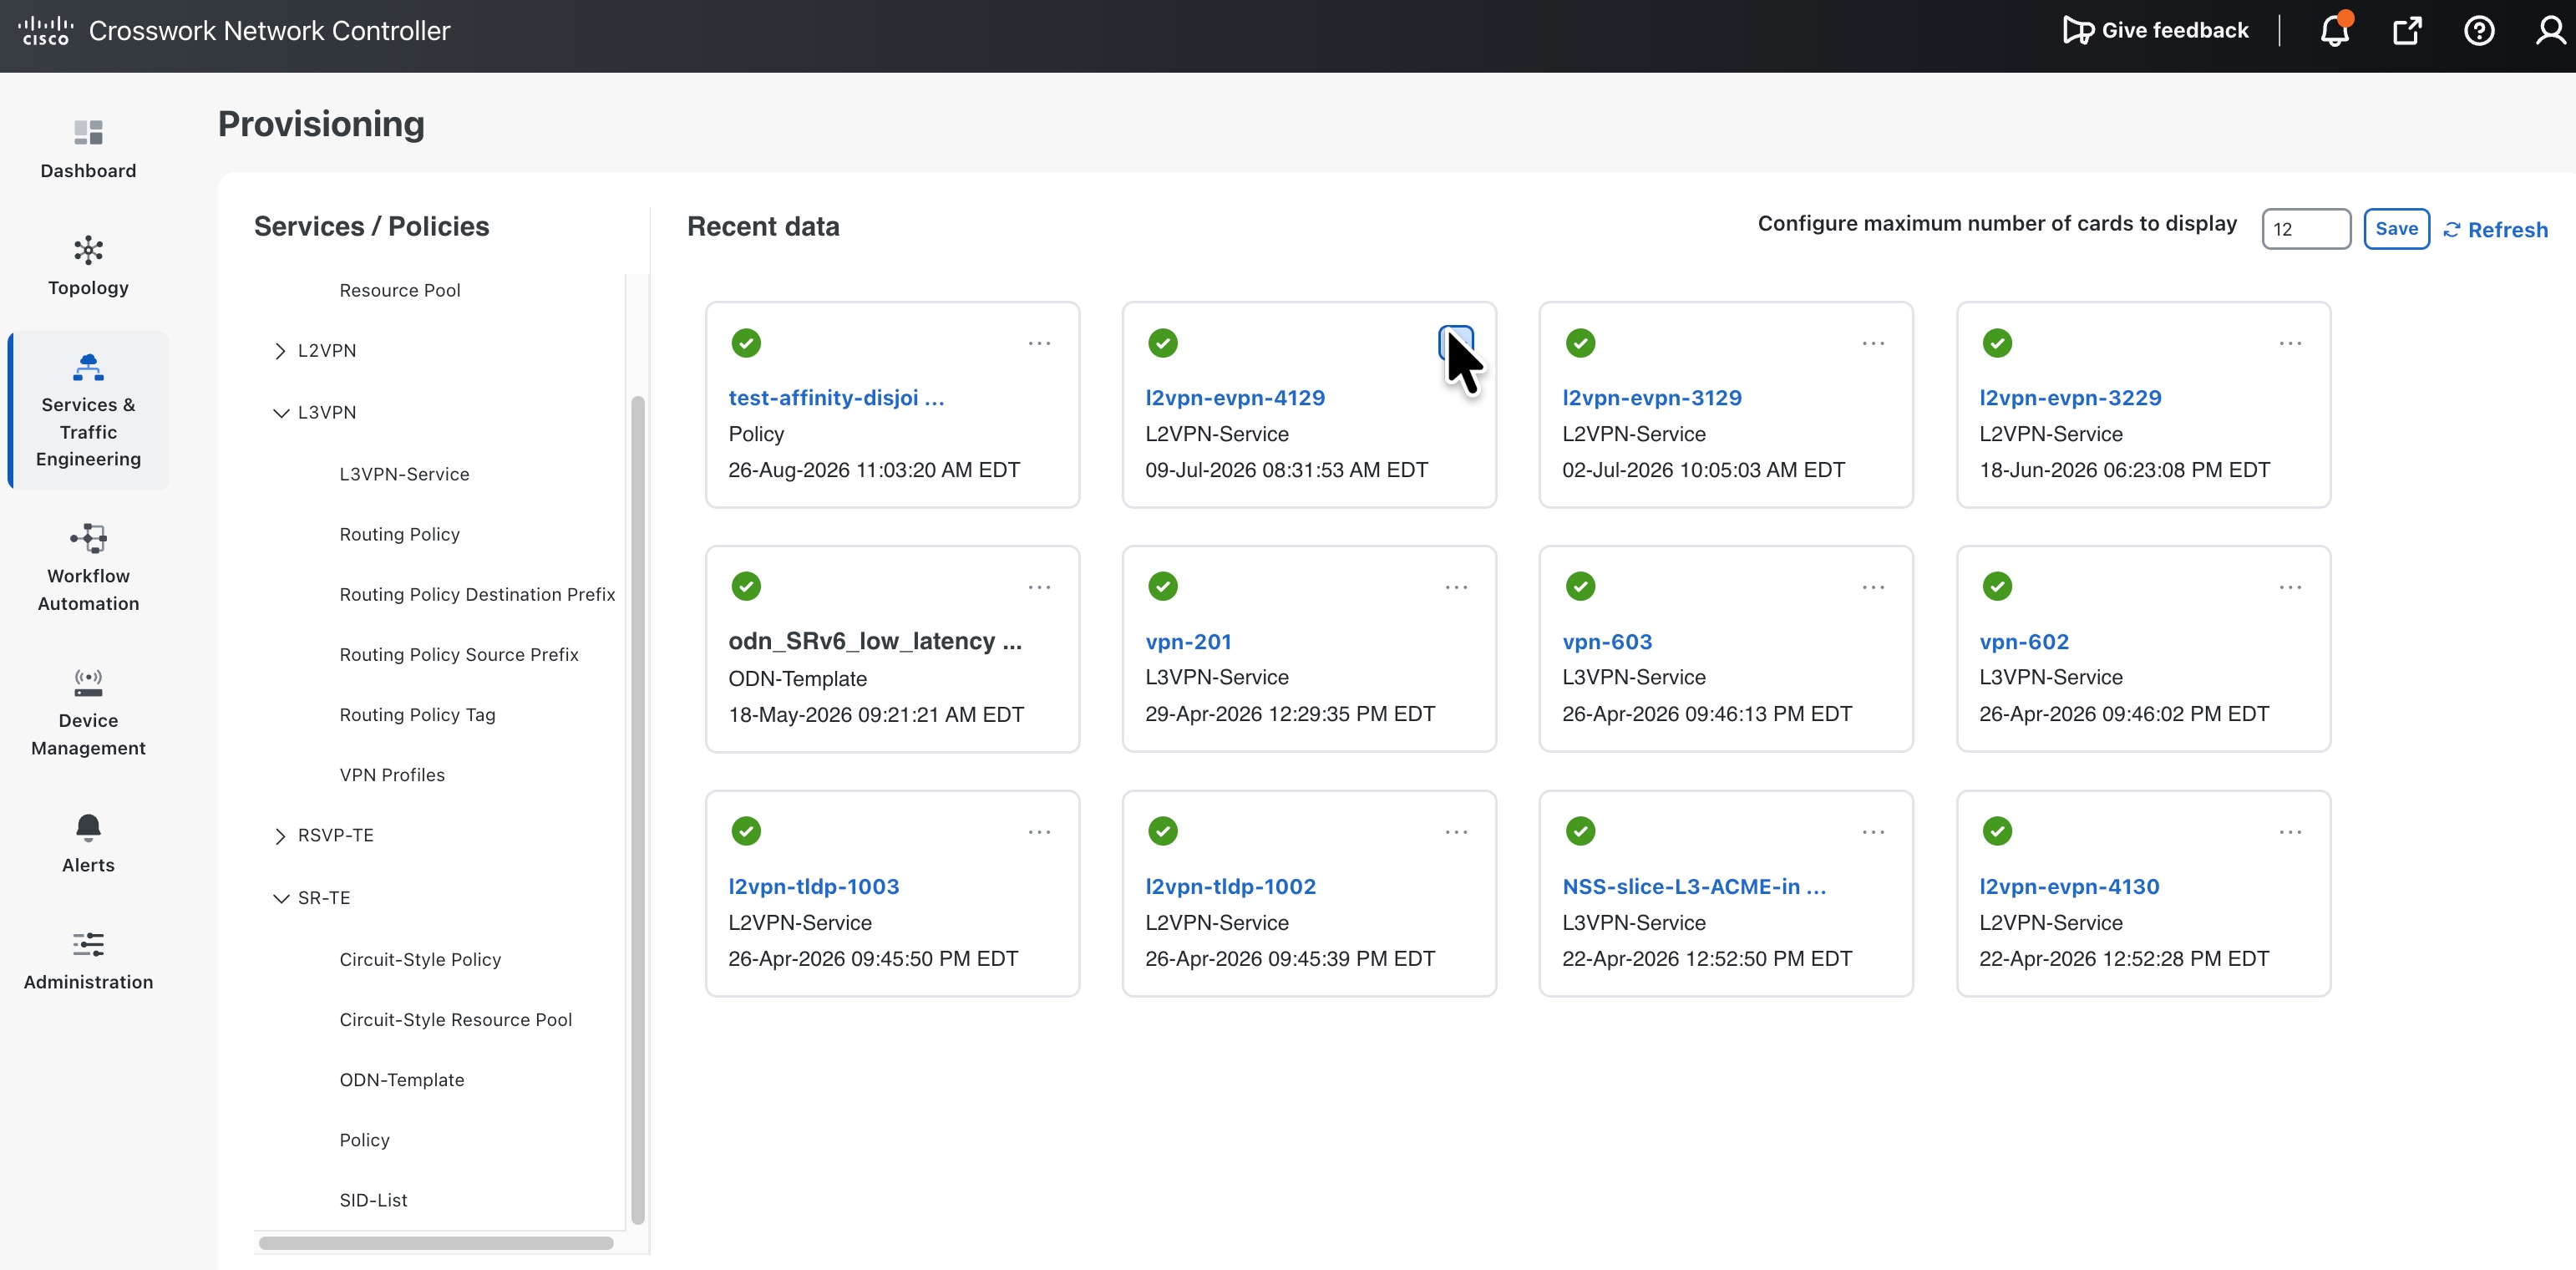Screen dimensions: 2576x1270
Task: Open more options on vpn-201 card
Action: pos(1456,587)
